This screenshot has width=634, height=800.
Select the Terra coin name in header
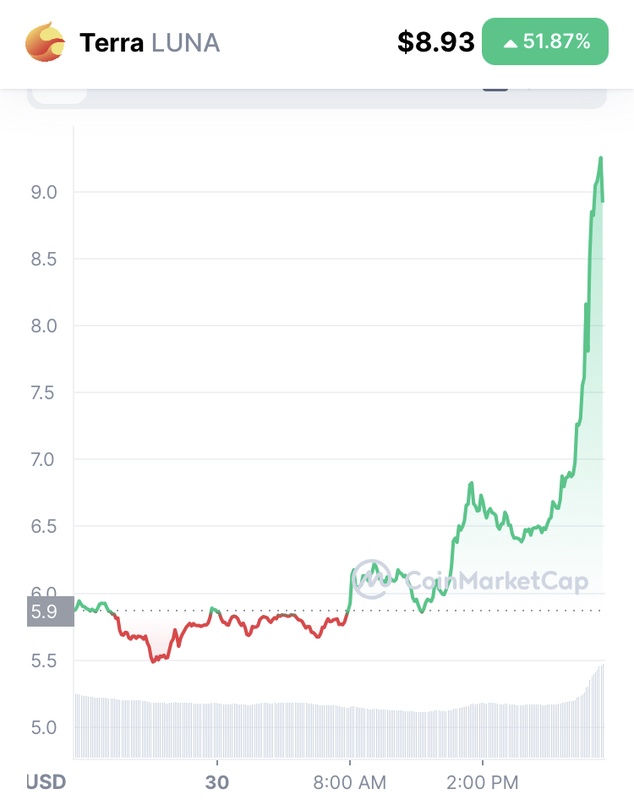pos(112,43)
